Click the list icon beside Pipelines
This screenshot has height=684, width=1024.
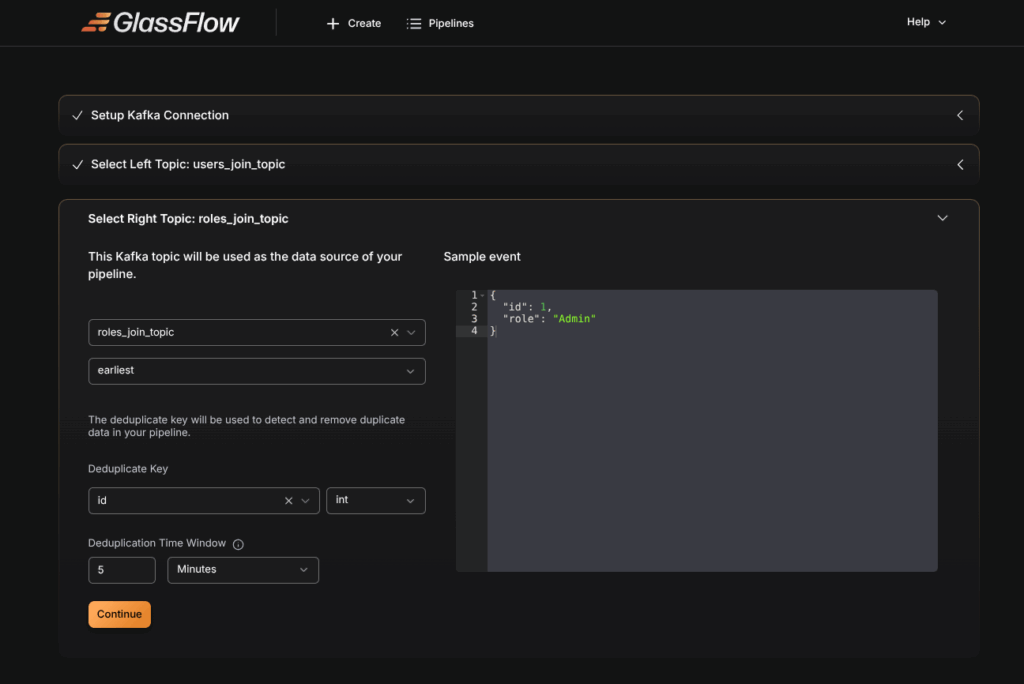414,23
